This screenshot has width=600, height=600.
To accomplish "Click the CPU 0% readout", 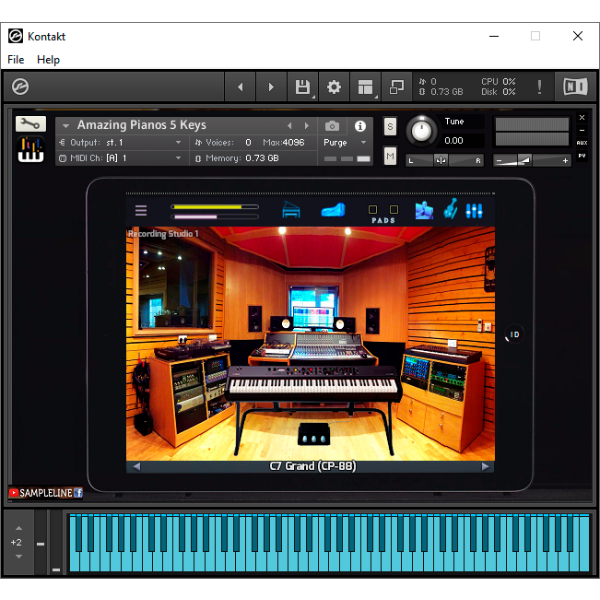I will (498, 82).
